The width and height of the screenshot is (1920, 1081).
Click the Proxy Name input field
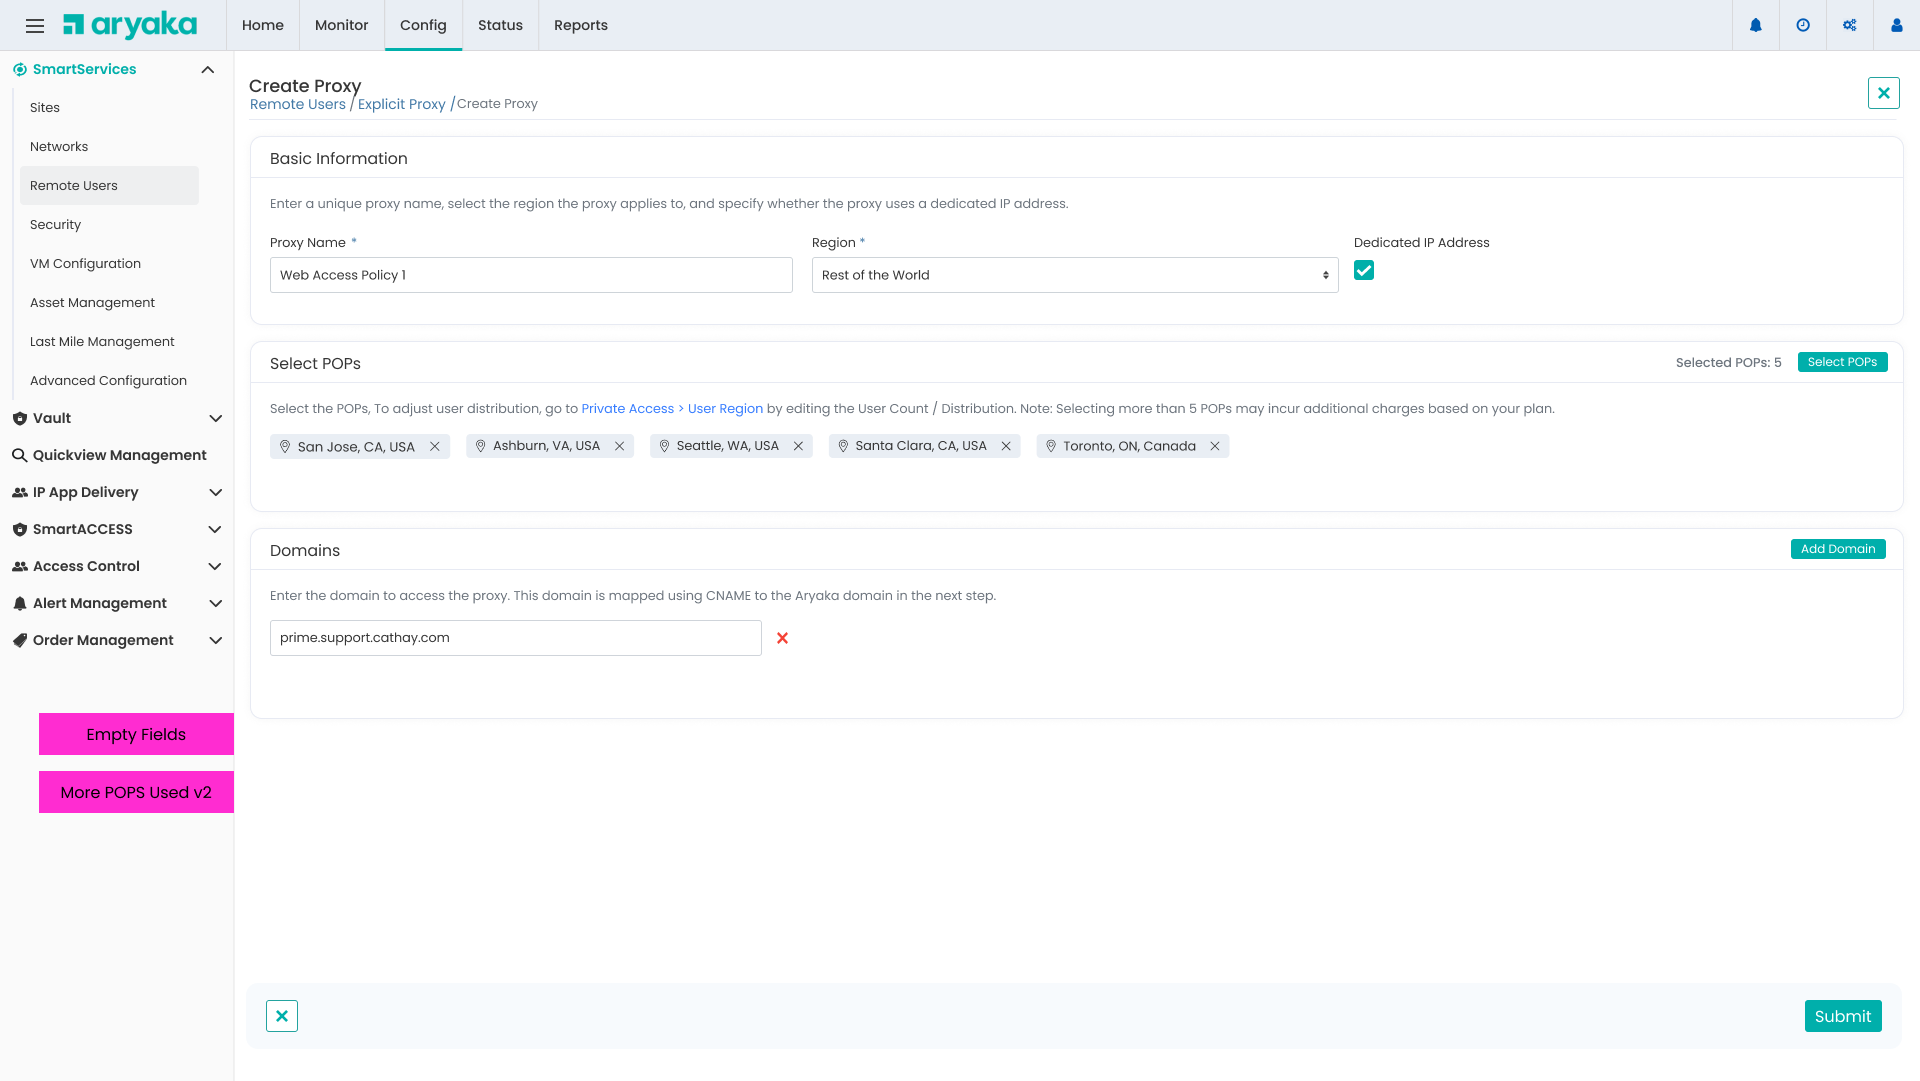[530, 275]
